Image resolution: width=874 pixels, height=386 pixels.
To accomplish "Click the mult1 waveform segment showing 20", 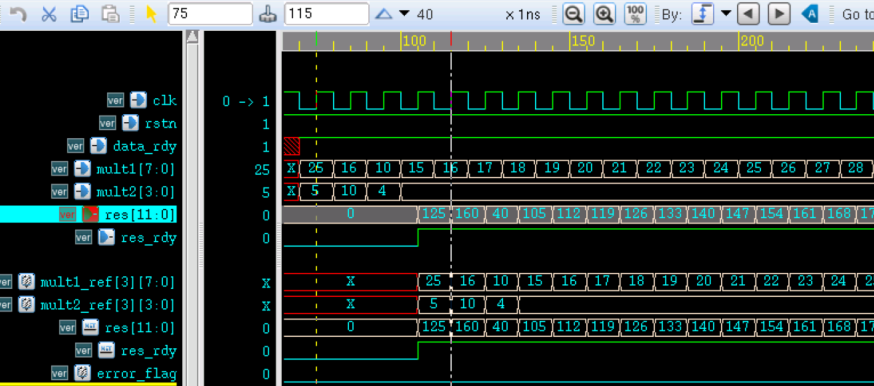I will (585, 168).
